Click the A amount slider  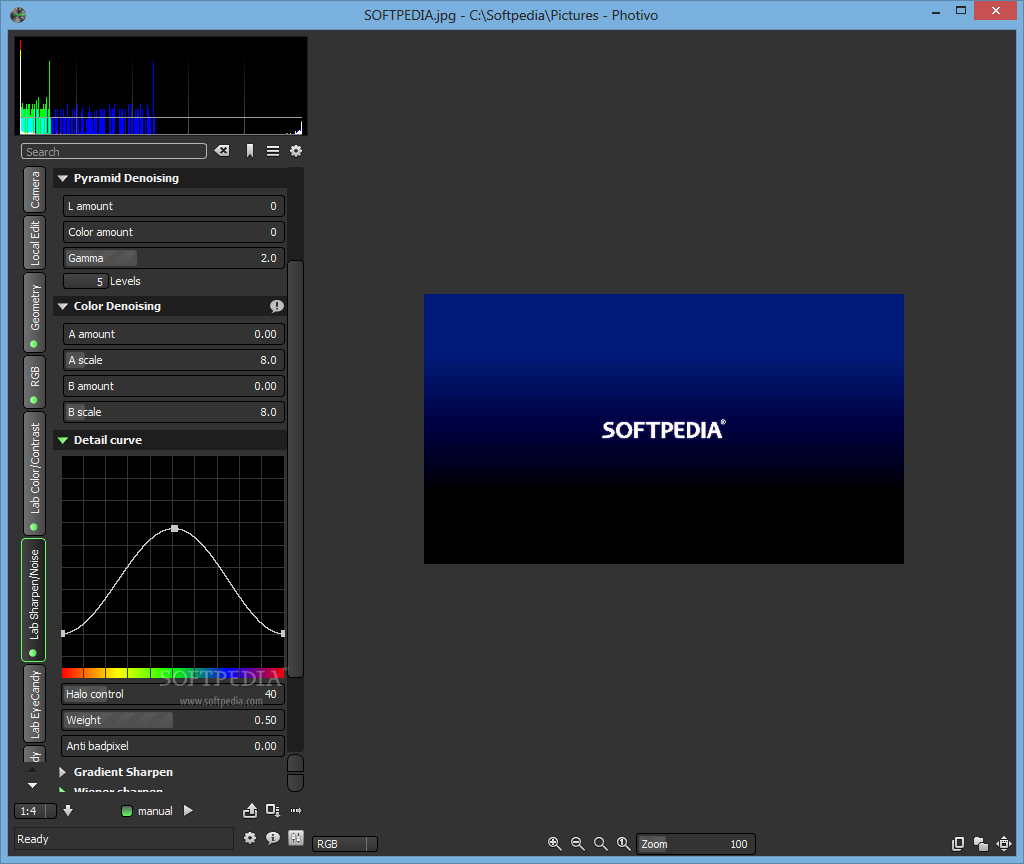coord(174,334)
